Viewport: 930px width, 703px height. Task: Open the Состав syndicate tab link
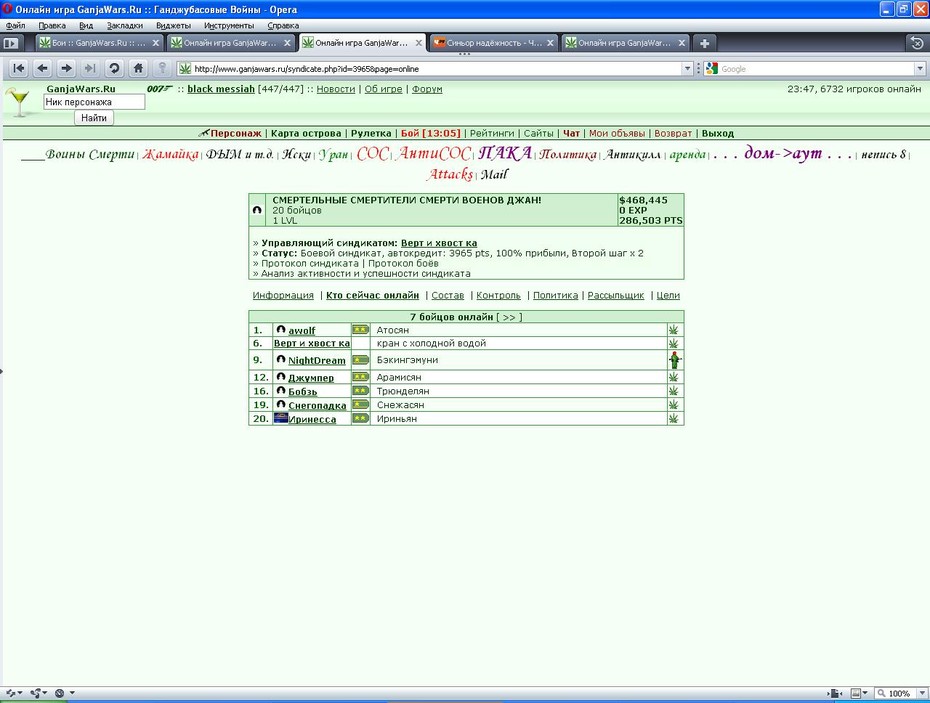coord(448,295)
